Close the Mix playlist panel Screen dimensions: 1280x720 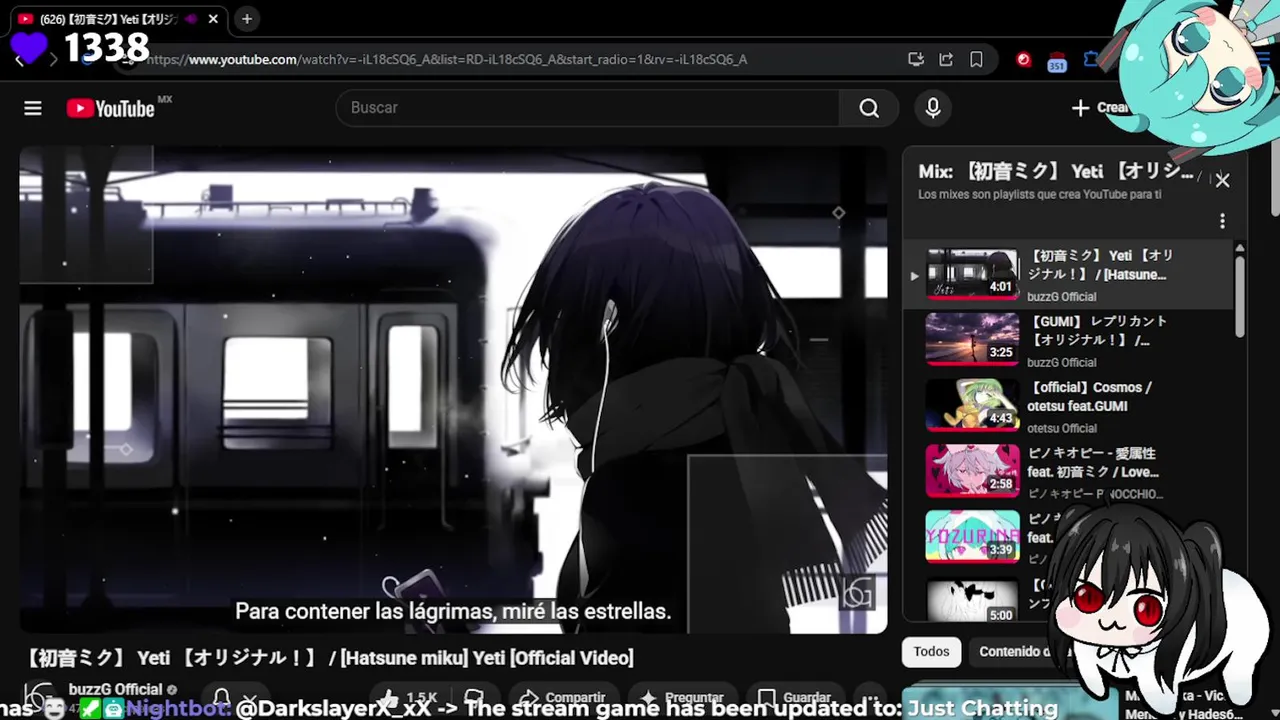click(1222, 180)
